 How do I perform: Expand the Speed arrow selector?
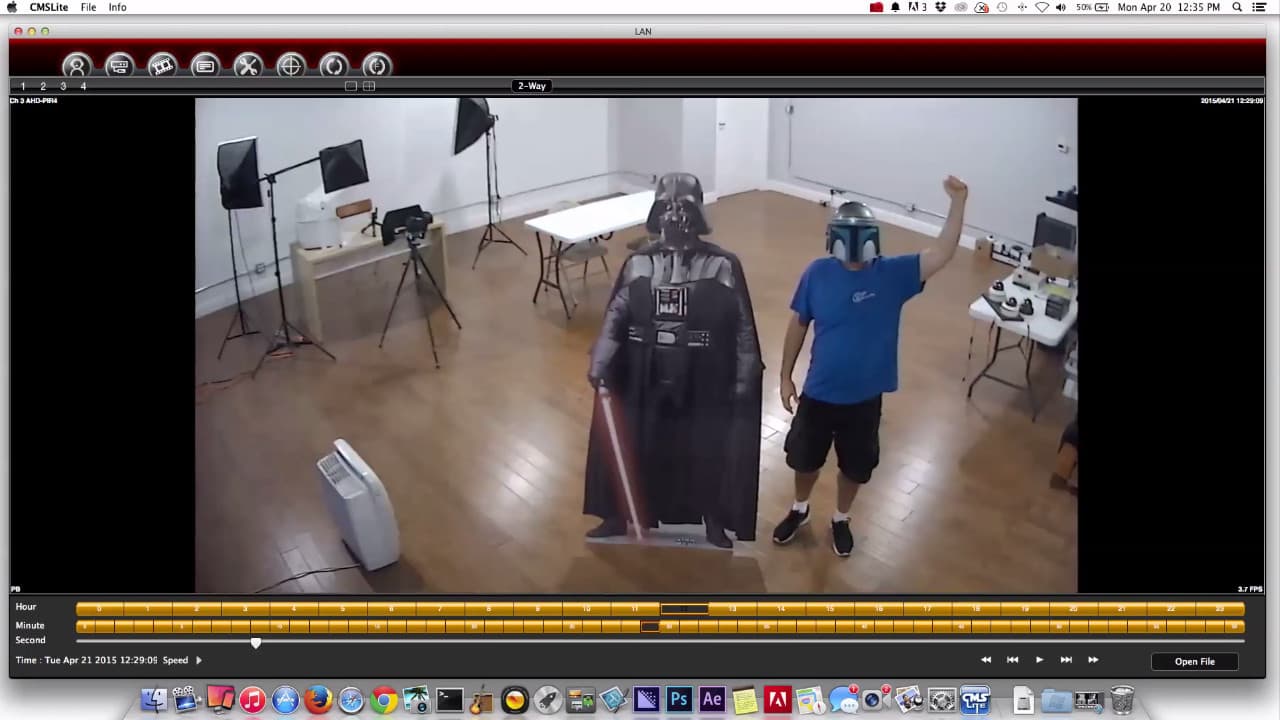pos(198,660)
